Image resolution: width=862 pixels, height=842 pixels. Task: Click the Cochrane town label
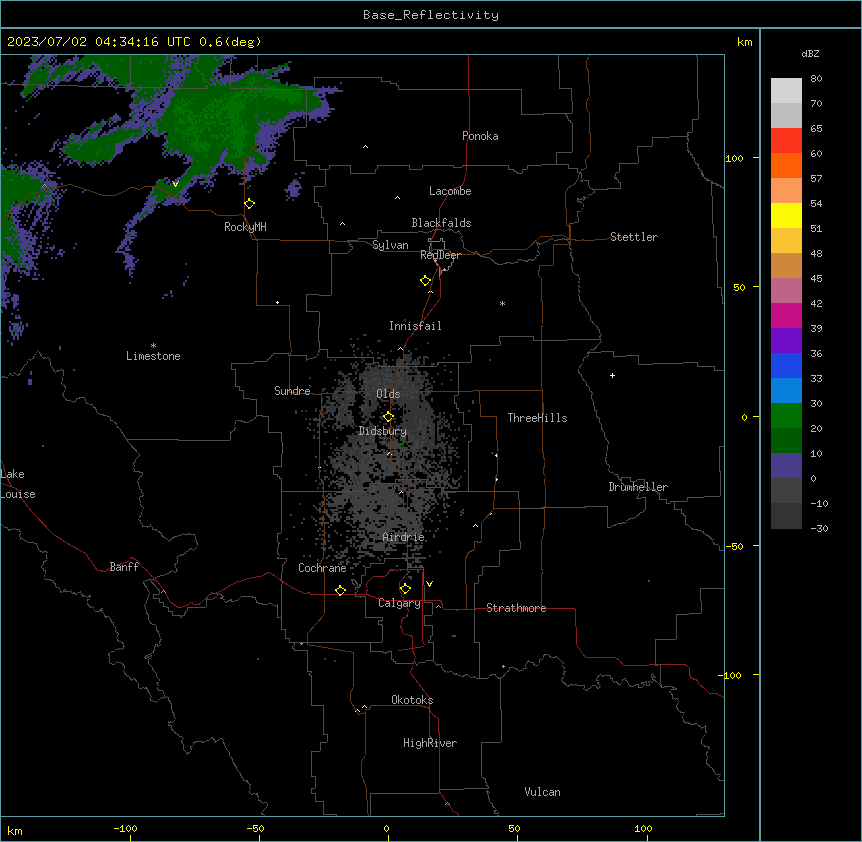click(322, 568)
